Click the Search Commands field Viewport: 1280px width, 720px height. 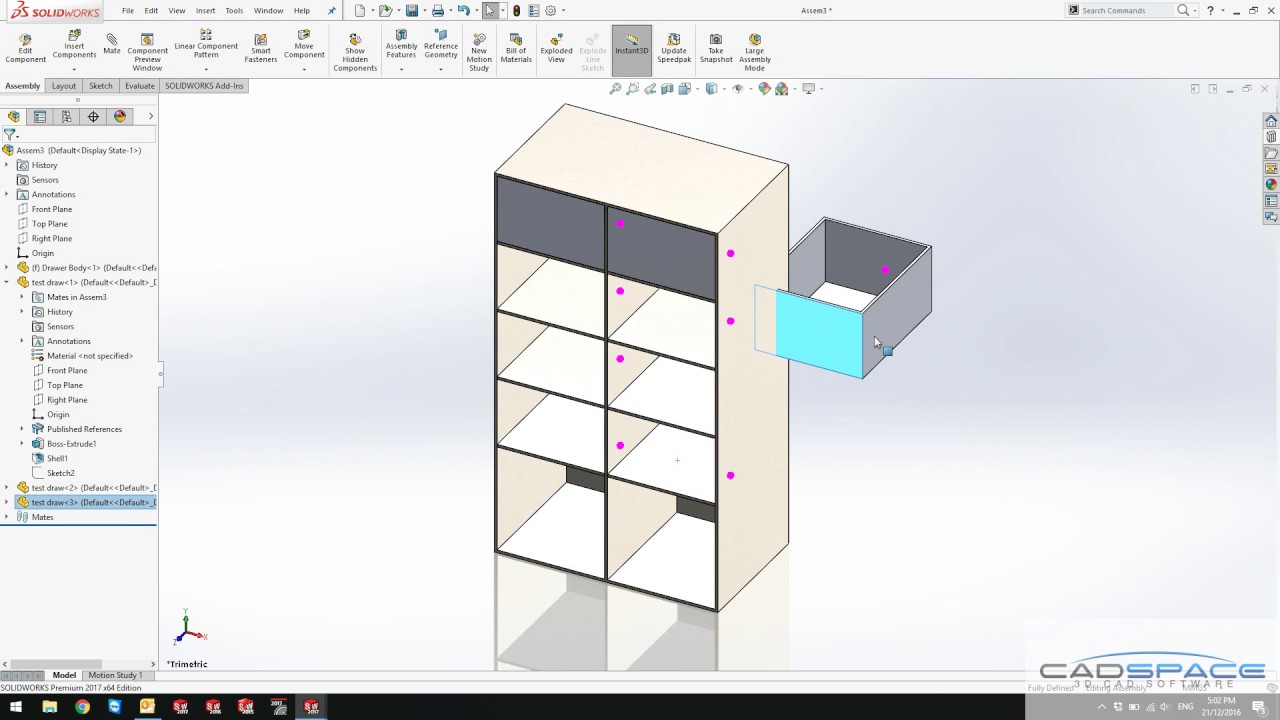click(1127, 10)
